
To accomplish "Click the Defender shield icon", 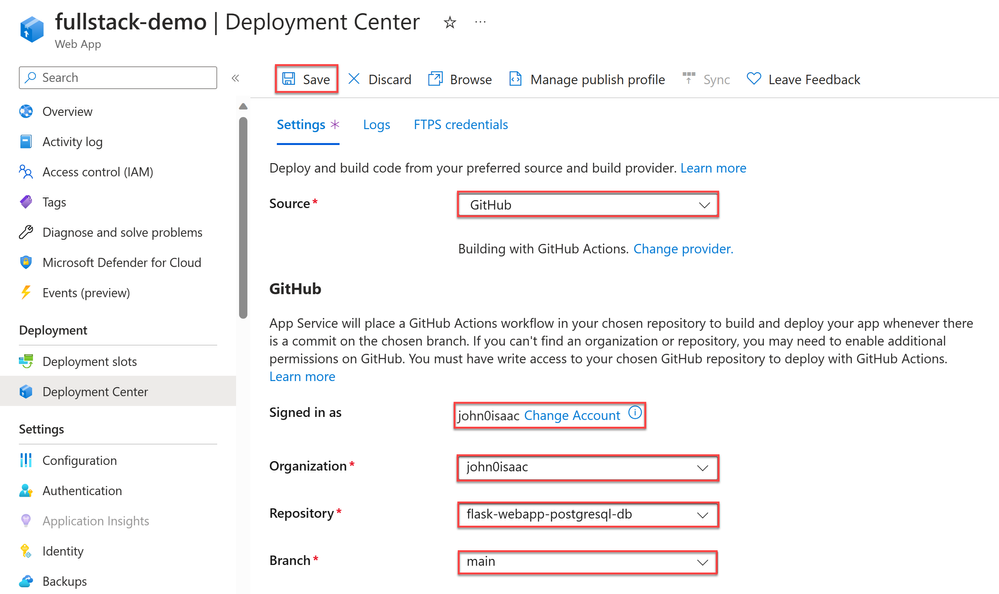I will [x=26, y=262].
